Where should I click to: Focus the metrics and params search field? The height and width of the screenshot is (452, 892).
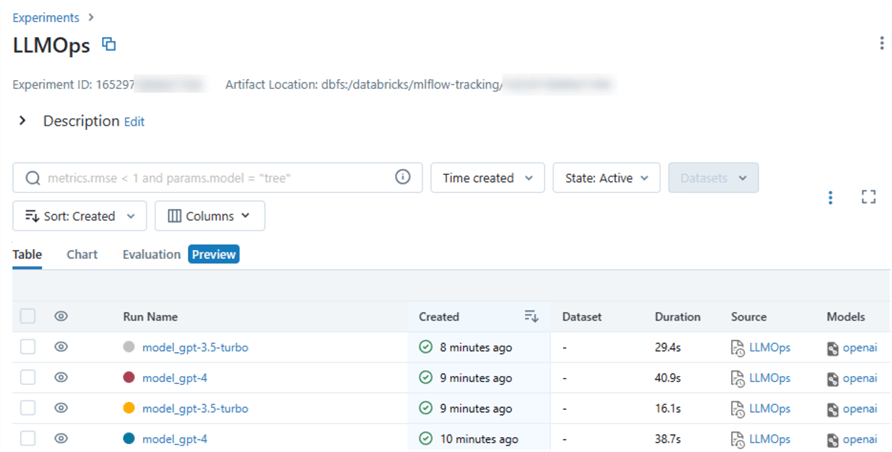point(217,178)
